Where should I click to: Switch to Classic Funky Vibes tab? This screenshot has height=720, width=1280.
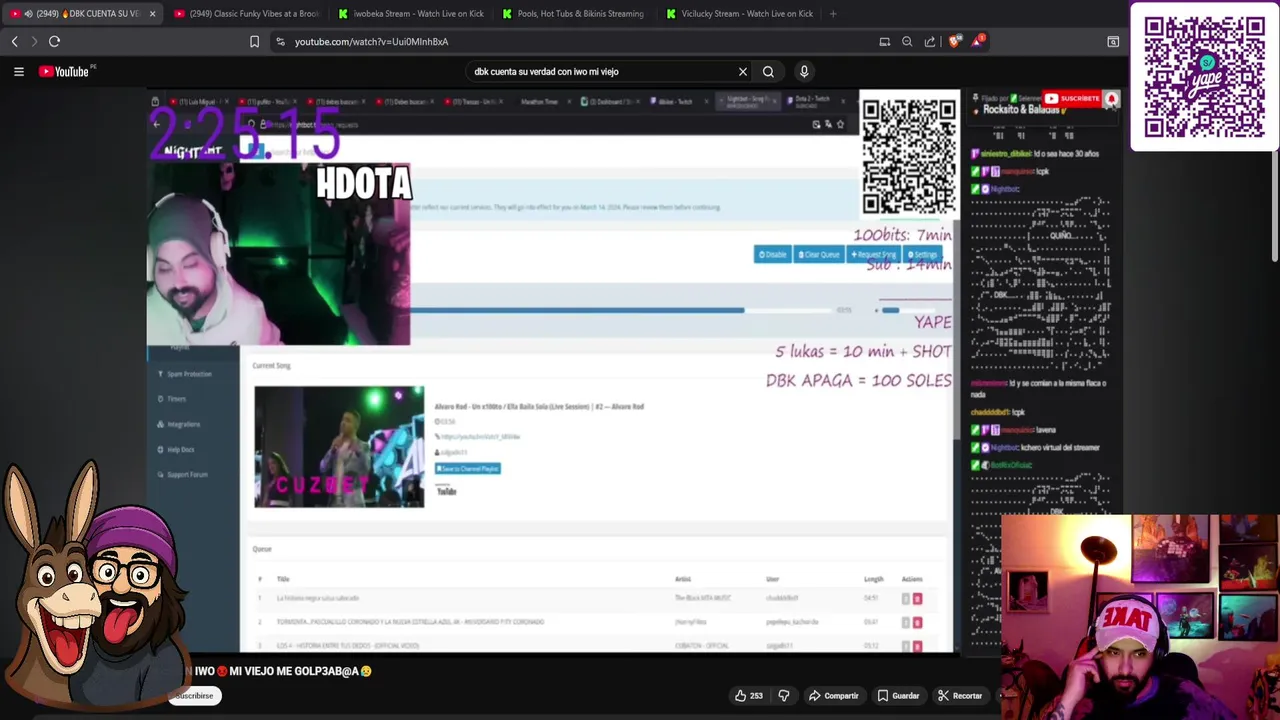click(x=245, y=14)
